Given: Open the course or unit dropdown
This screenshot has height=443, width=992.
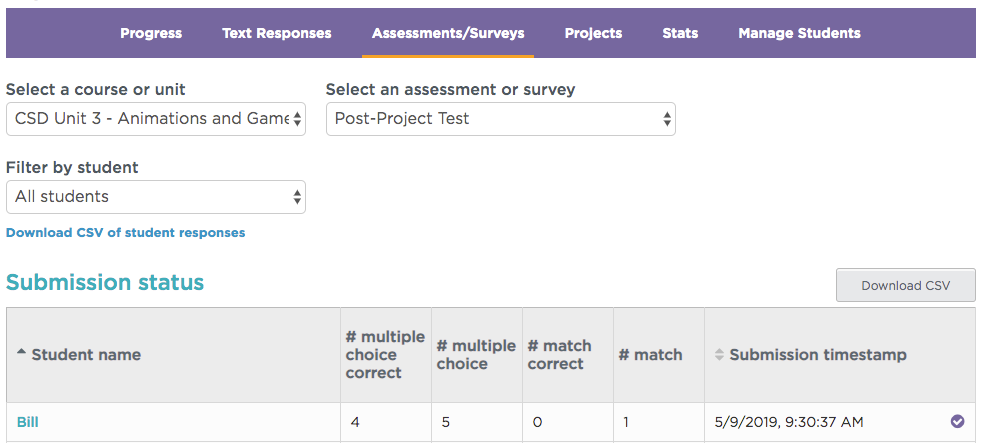Looking at the screenshot, I should click(x=156, y=119).
